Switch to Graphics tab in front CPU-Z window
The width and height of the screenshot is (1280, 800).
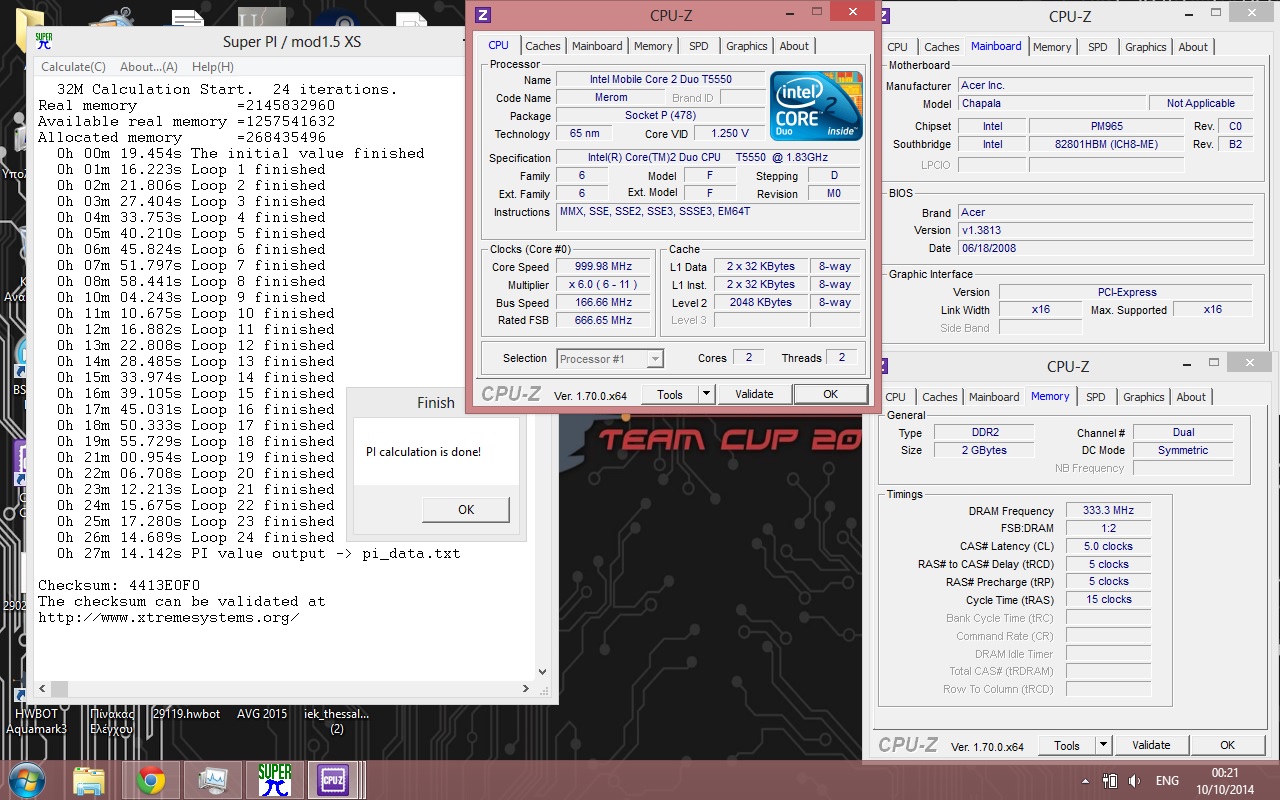pos(747,46)
